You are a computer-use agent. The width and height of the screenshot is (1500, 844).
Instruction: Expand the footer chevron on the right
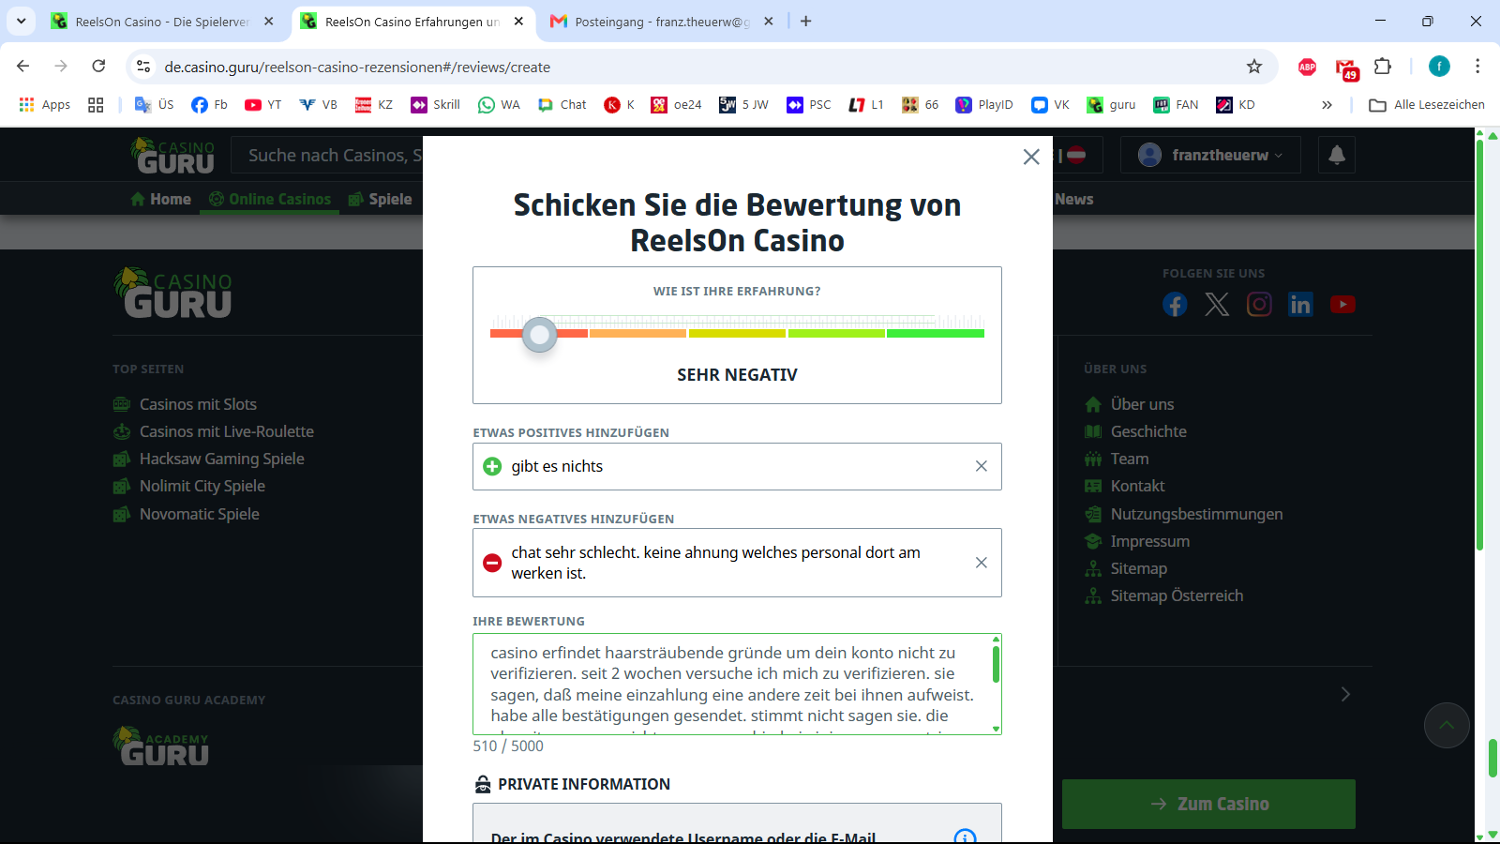[1346, 694]
